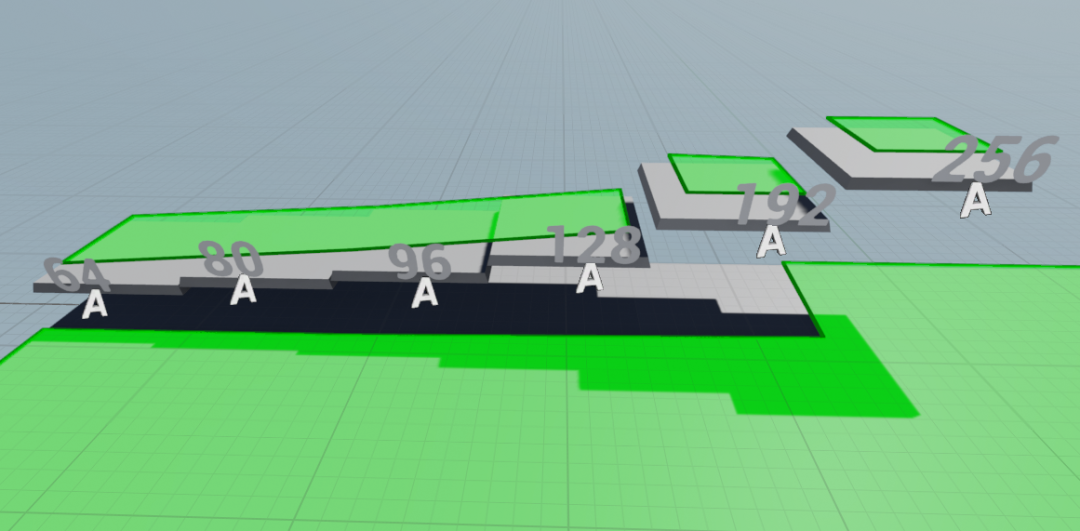This screenshot has width=1080, height=531.
Task: Select the "80" number label
Action: pyautogui.click(x=233, y=258)
